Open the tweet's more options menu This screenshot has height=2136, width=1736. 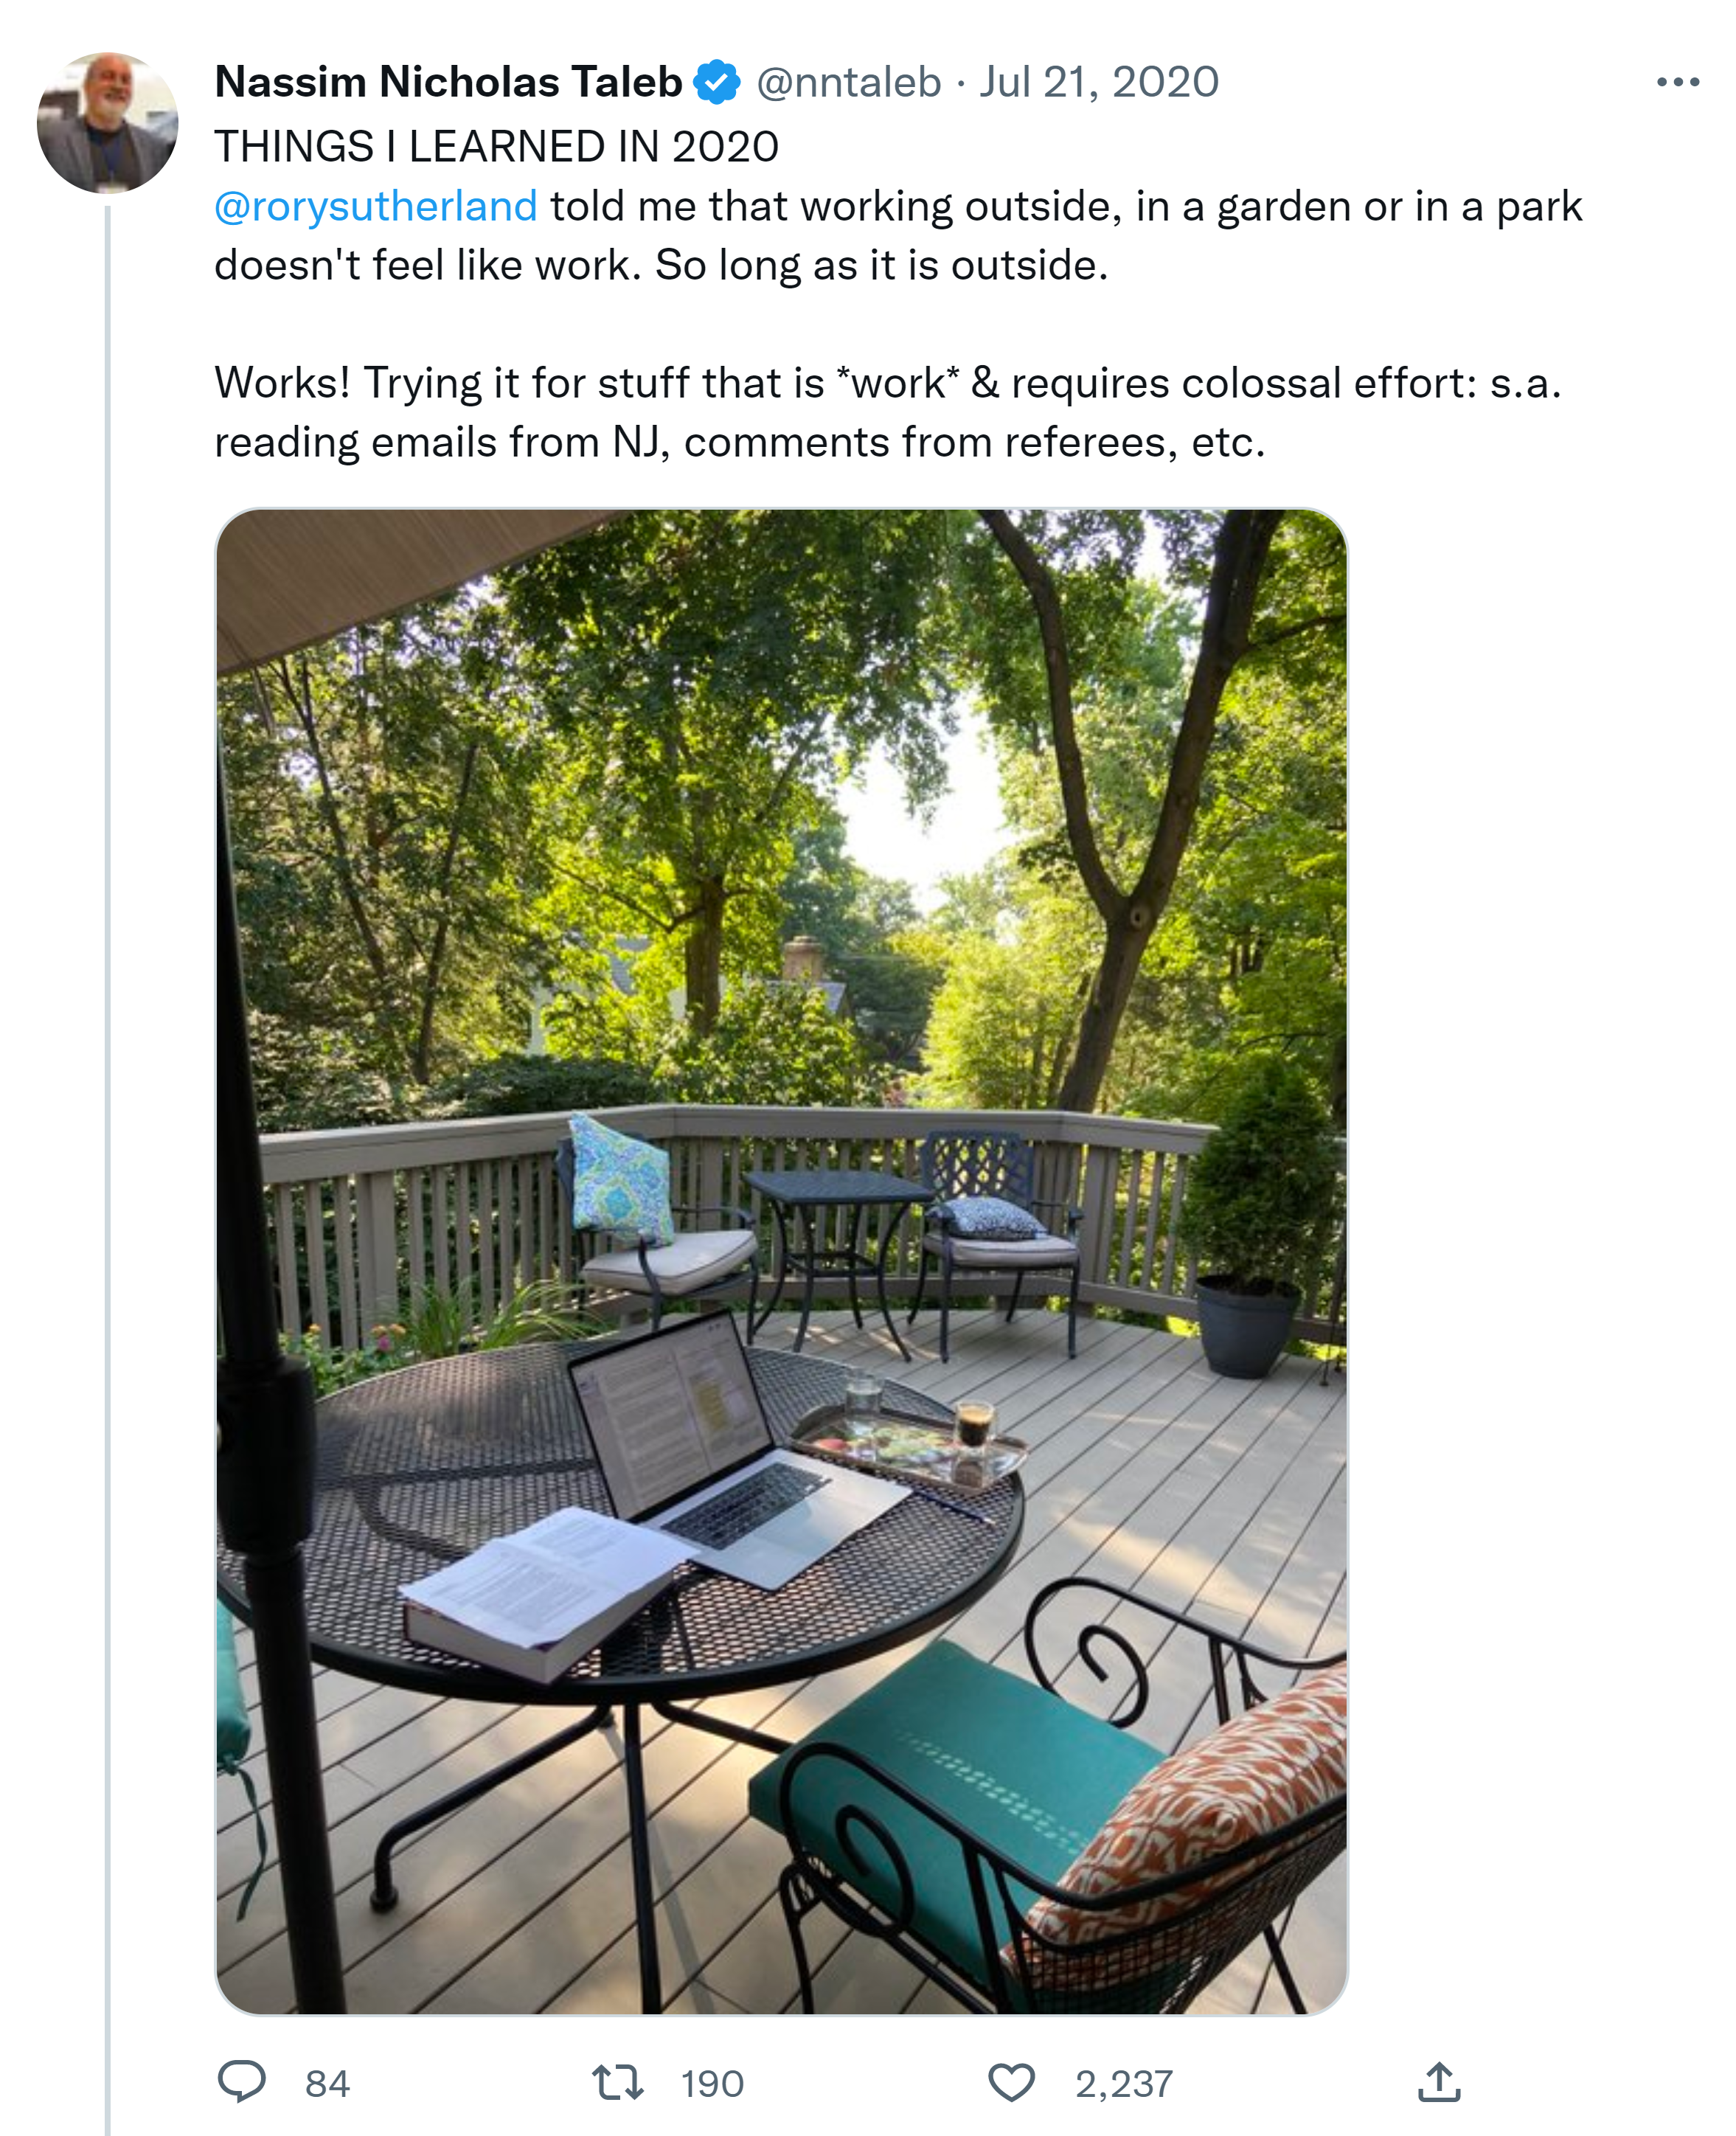pos(1677,82)
